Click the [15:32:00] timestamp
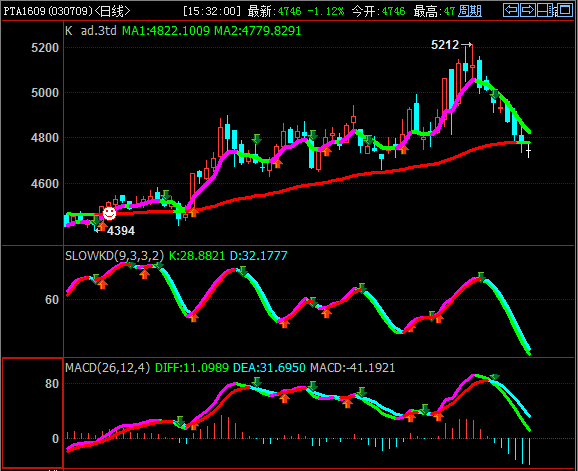This screenshot has height=471, width=578. pos(212,11)
